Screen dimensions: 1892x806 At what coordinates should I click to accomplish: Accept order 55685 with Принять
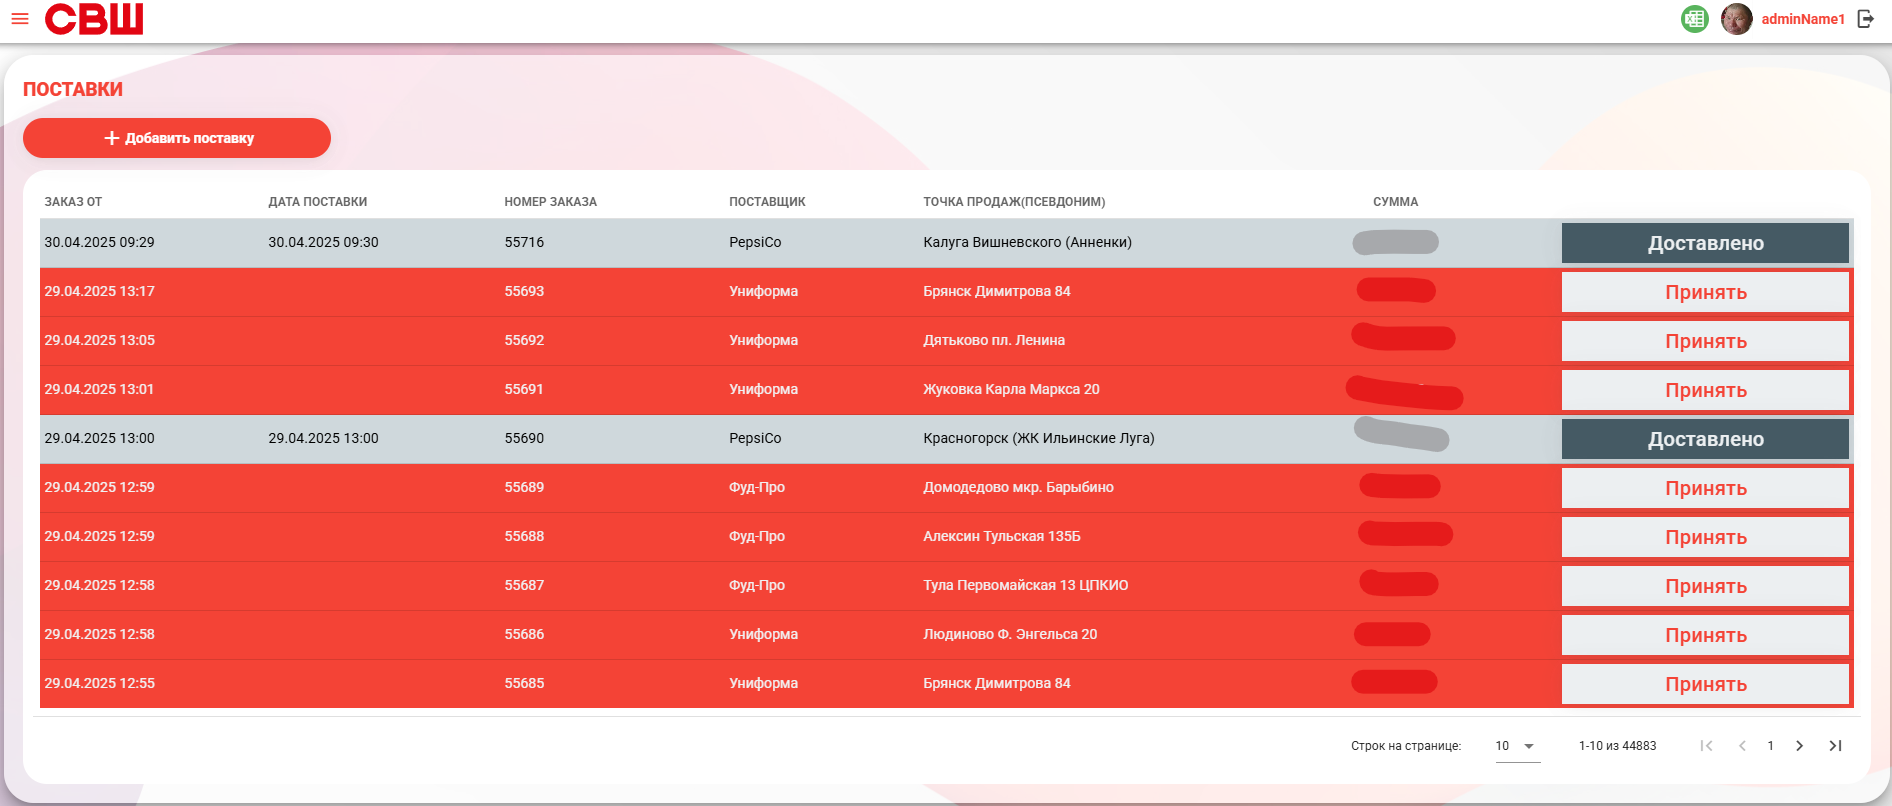click(x=1705, y=684)
